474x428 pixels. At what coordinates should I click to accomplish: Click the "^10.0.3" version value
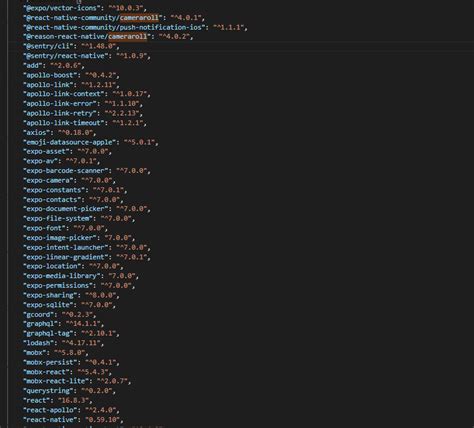126,8
